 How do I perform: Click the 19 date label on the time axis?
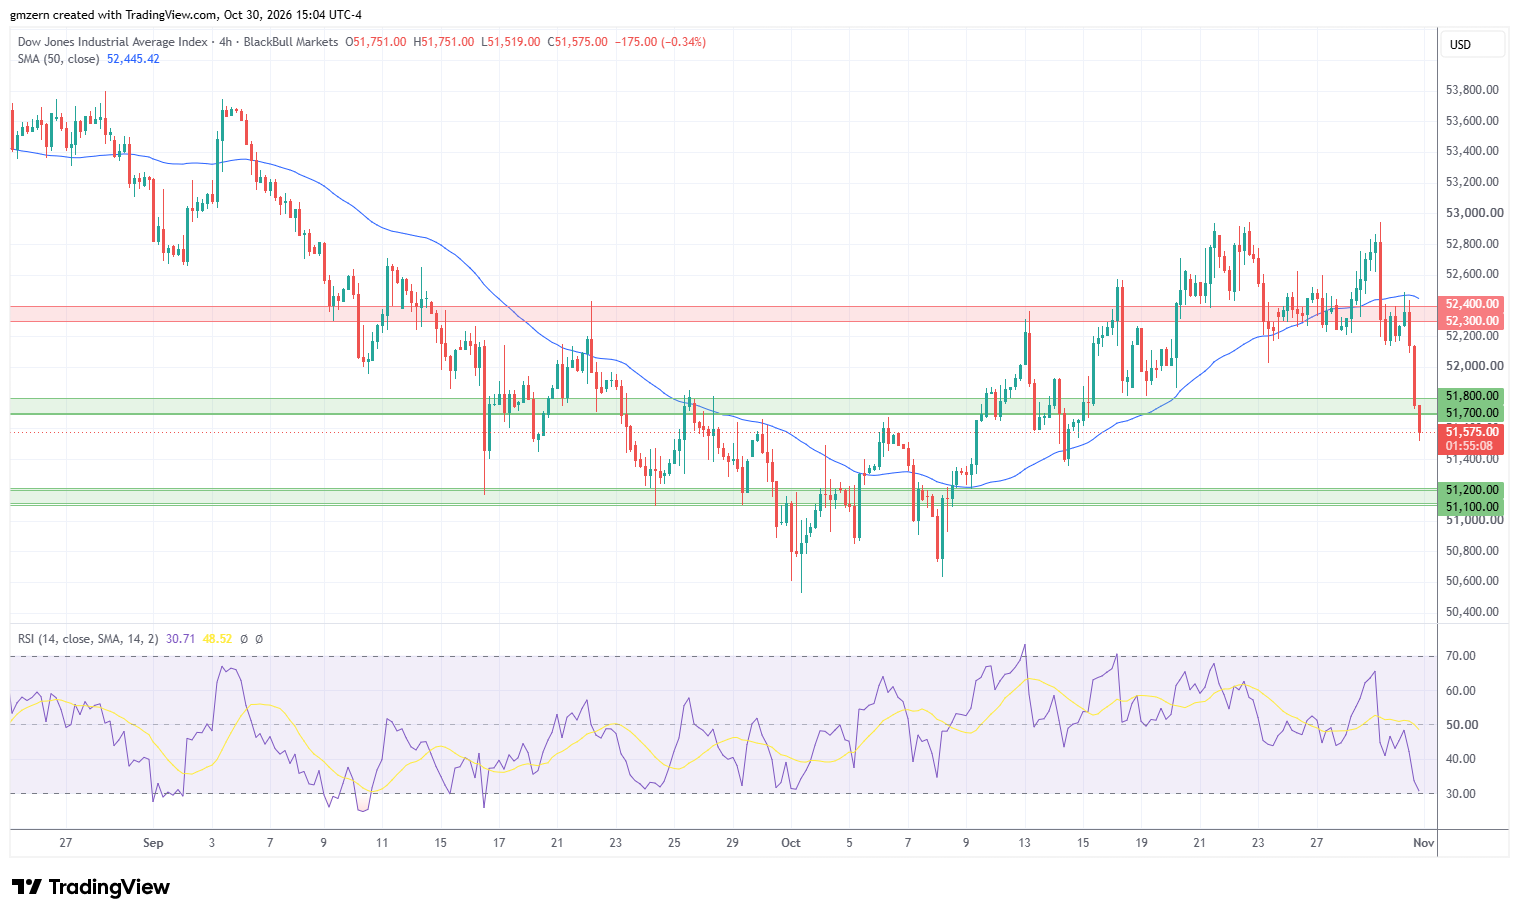[x=1141, y=843]
